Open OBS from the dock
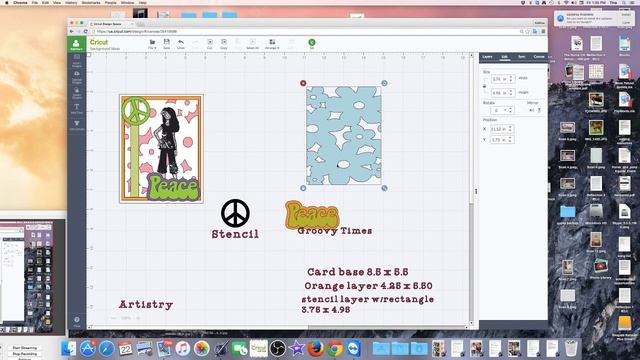640x360 pixels. pos(278,349)
